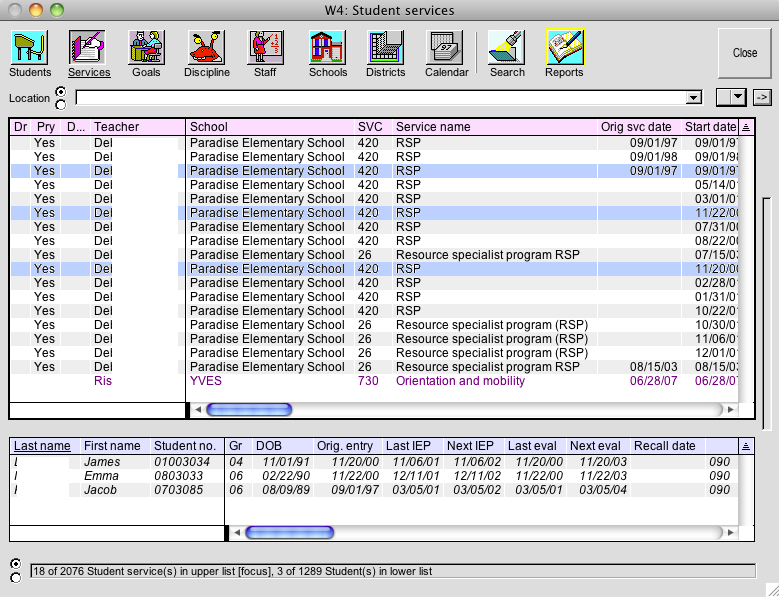
Task: Sort students by Last name column header
Action: 42,446
